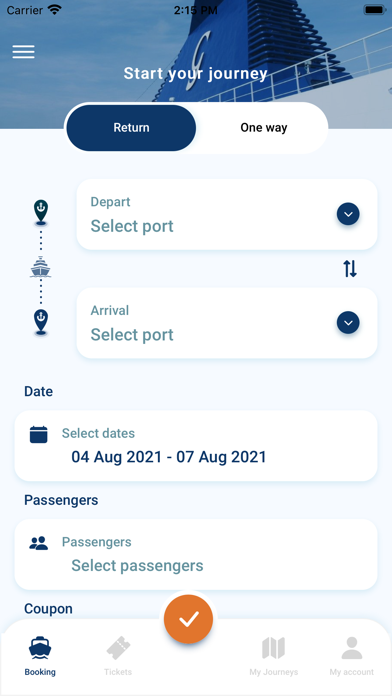Screen dimensions: 392x696
Task: Expand the Arrival port dropdown arrow
Action: tap(348, 323)
